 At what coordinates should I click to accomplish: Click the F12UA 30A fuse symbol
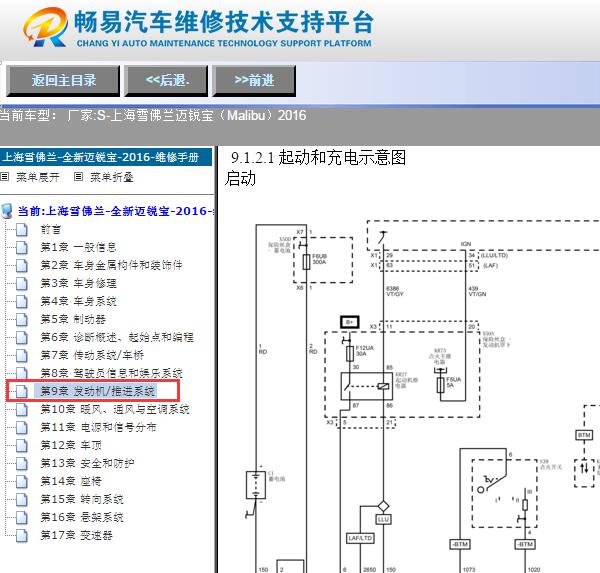[x=350, y=354]
